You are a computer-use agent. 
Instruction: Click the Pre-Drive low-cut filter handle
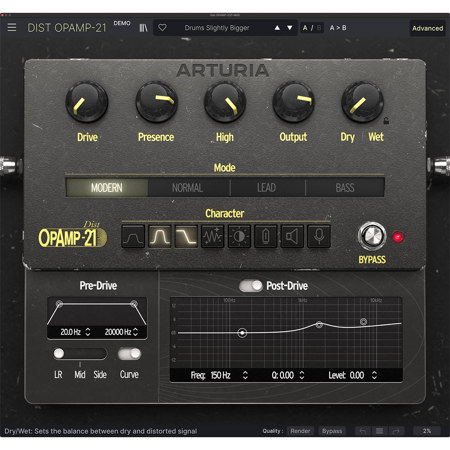59,304
